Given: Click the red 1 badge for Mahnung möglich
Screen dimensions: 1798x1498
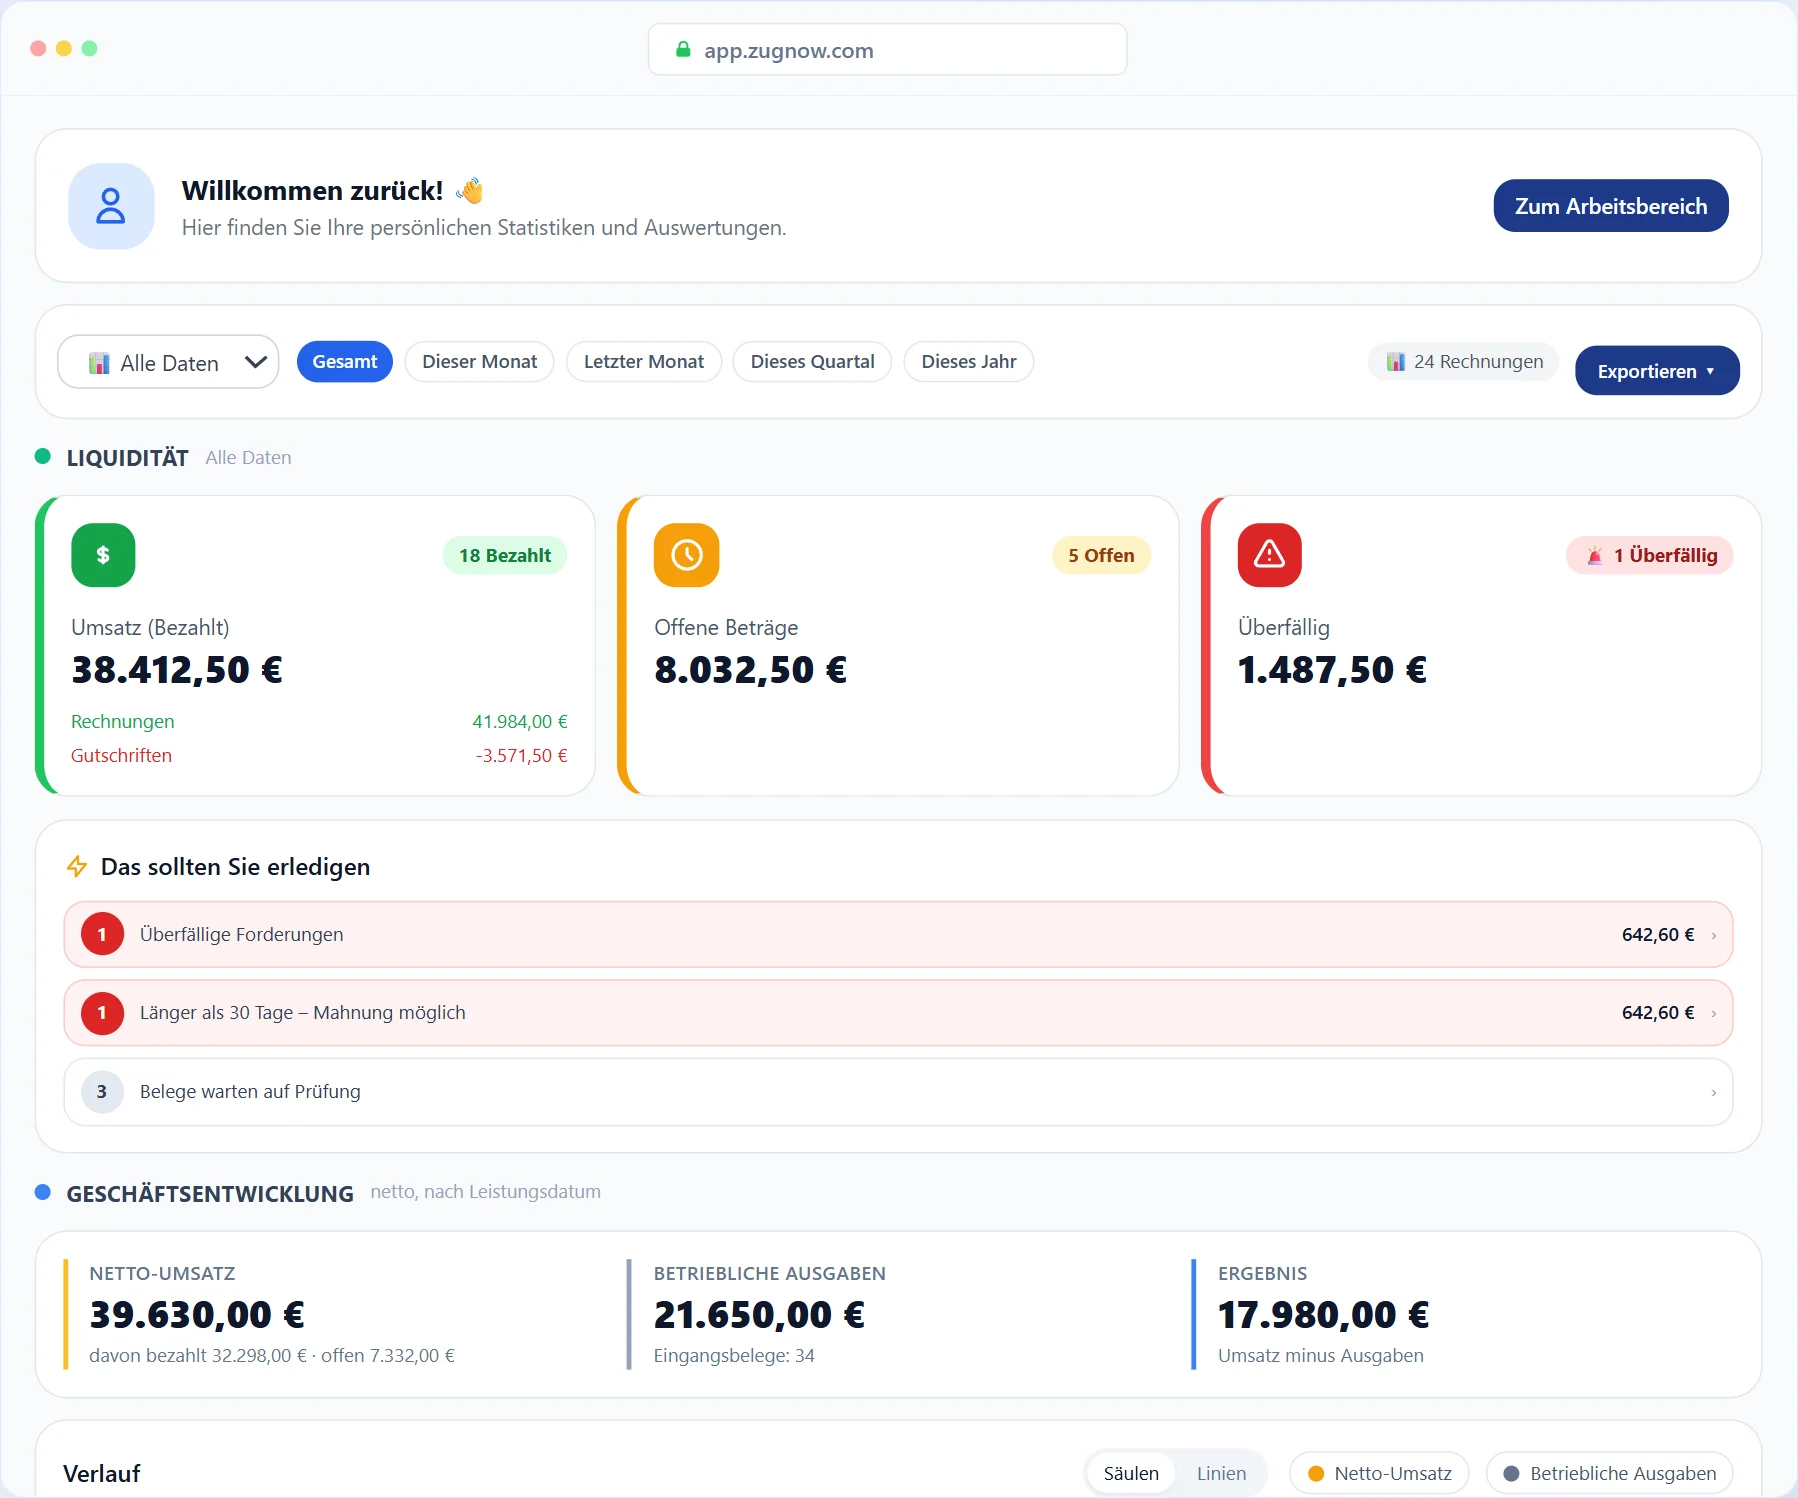Looking at the screenshot, I should [102, 1012].
